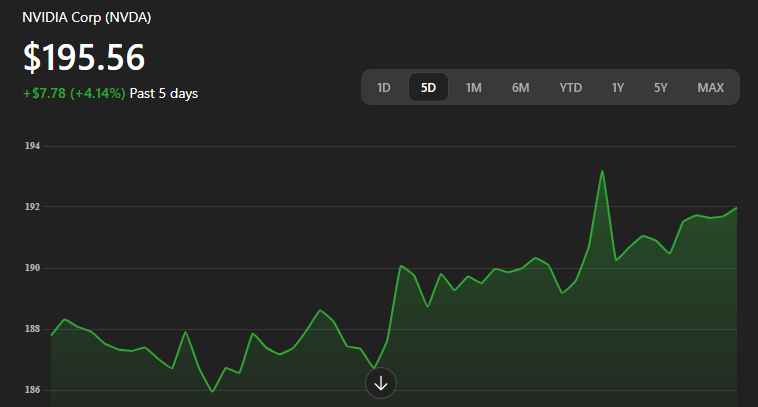Image resolution: width=758 pixels, height=407 pixels.
Task: Show year-to-date YTD chart
Action: [570, 87]
